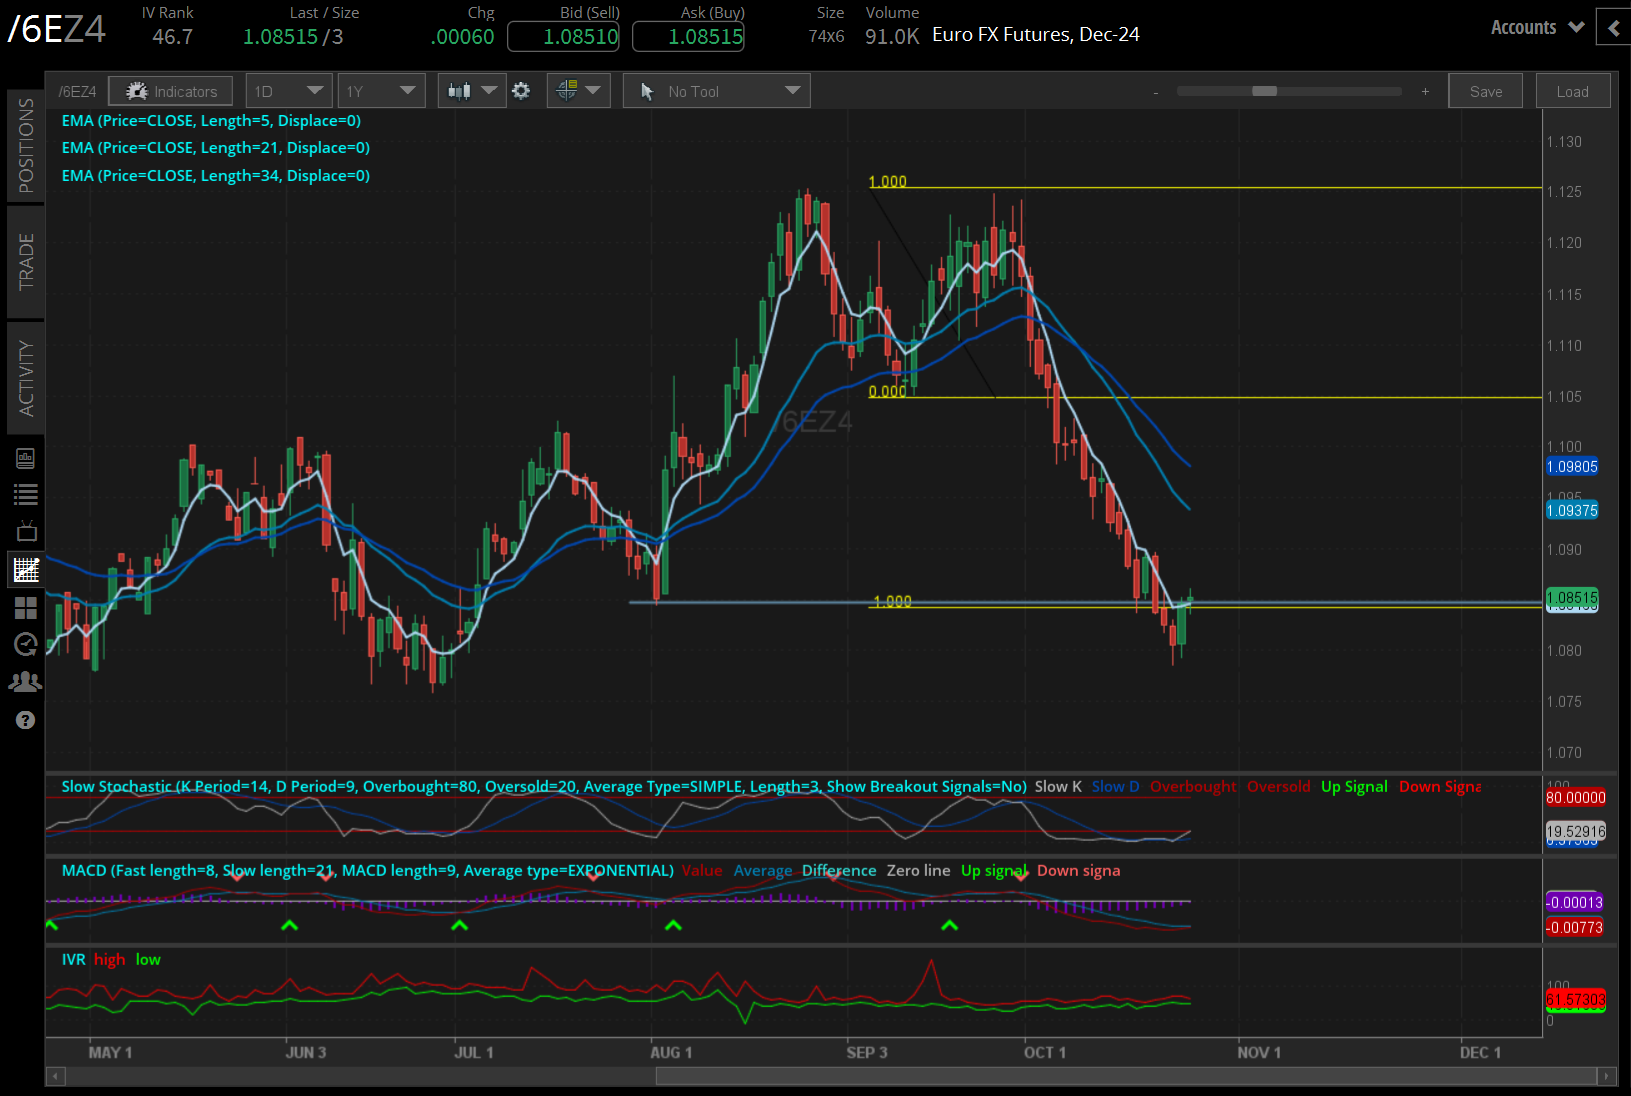This screenshot has width=1631, height=1096.
Task: Expand the 1Y time range dropdown
Action: [381, 91]
